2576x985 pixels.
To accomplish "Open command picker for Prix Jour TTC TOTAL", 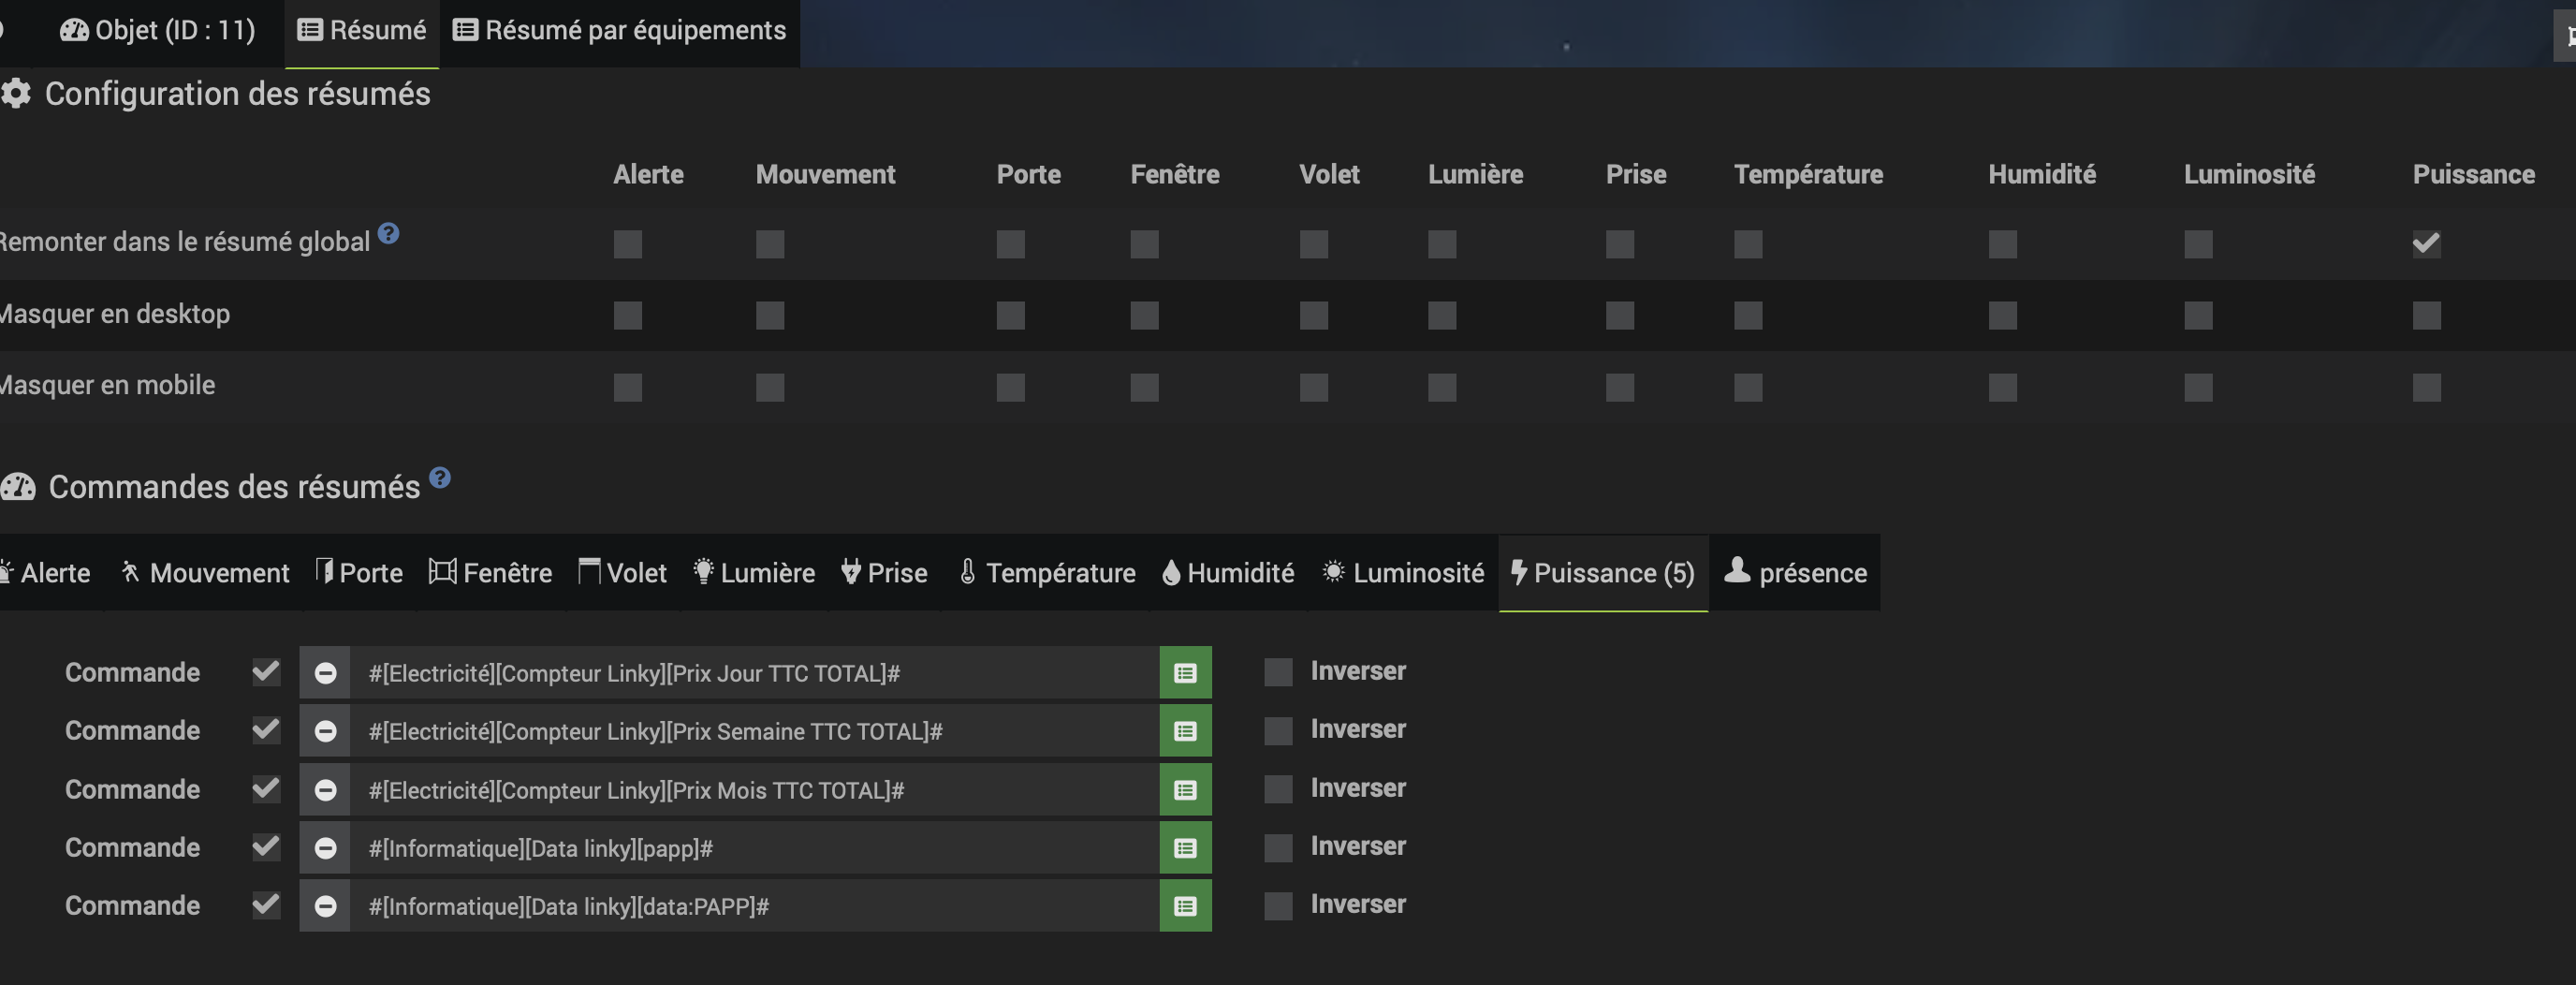I will pyautogui.click(x=1185, y=673).
